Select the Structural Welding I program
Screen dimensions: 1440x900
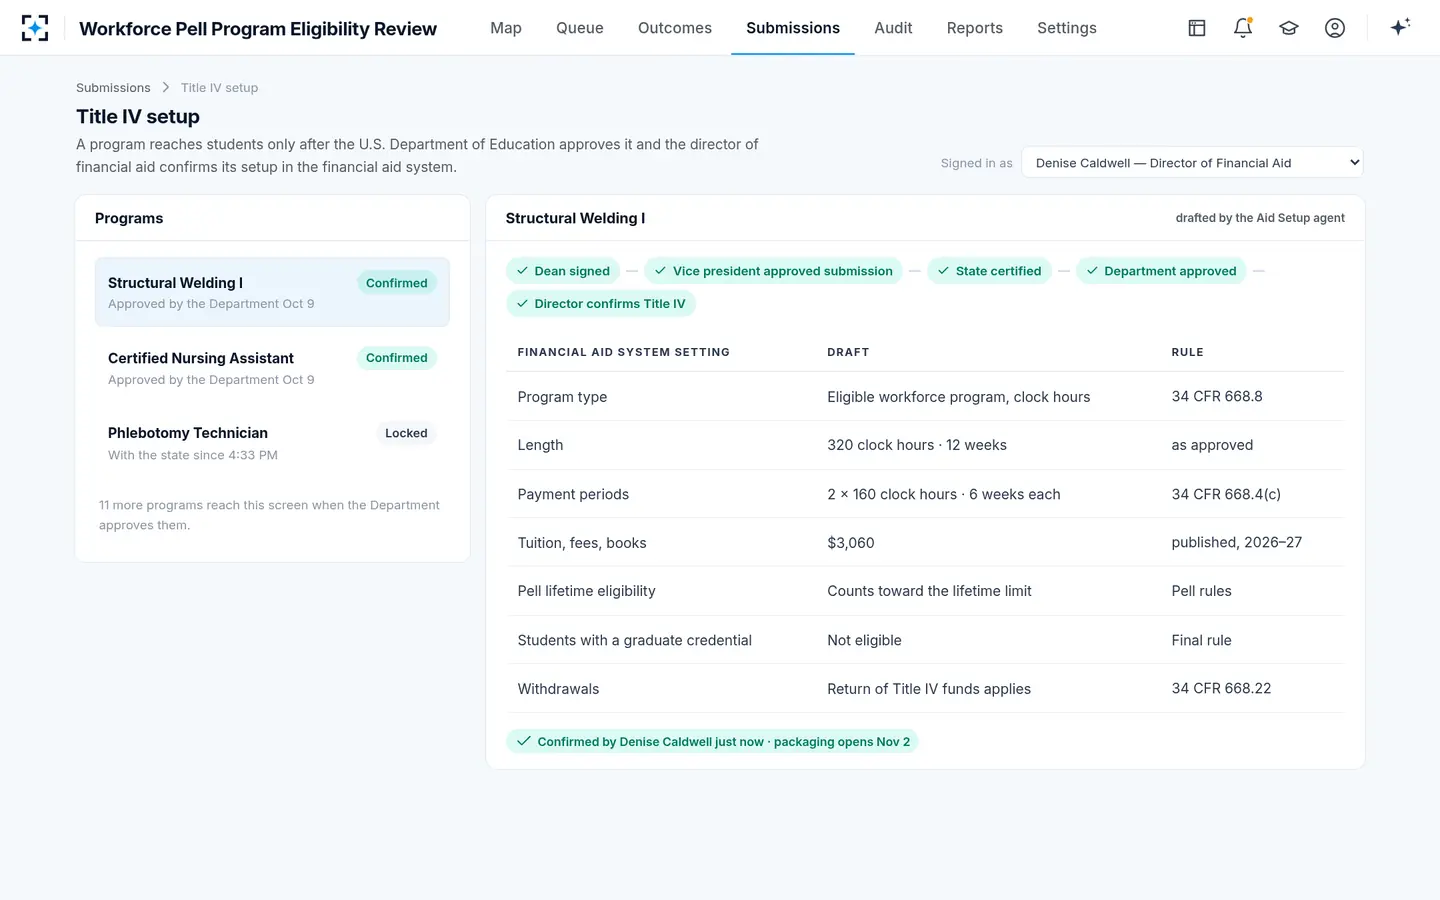click(x=272, y=292)
